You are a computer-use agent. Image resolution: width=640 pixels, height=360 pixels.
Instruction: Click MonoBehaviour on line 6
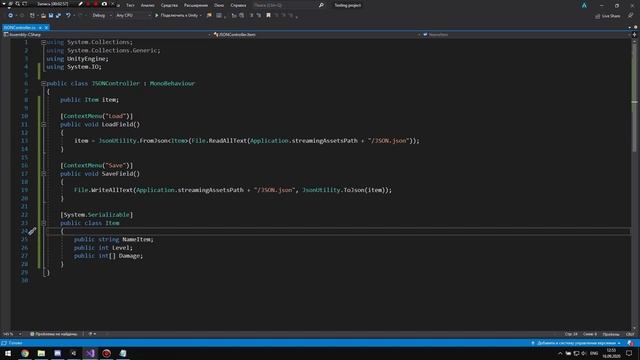click(x=172, y=83)
